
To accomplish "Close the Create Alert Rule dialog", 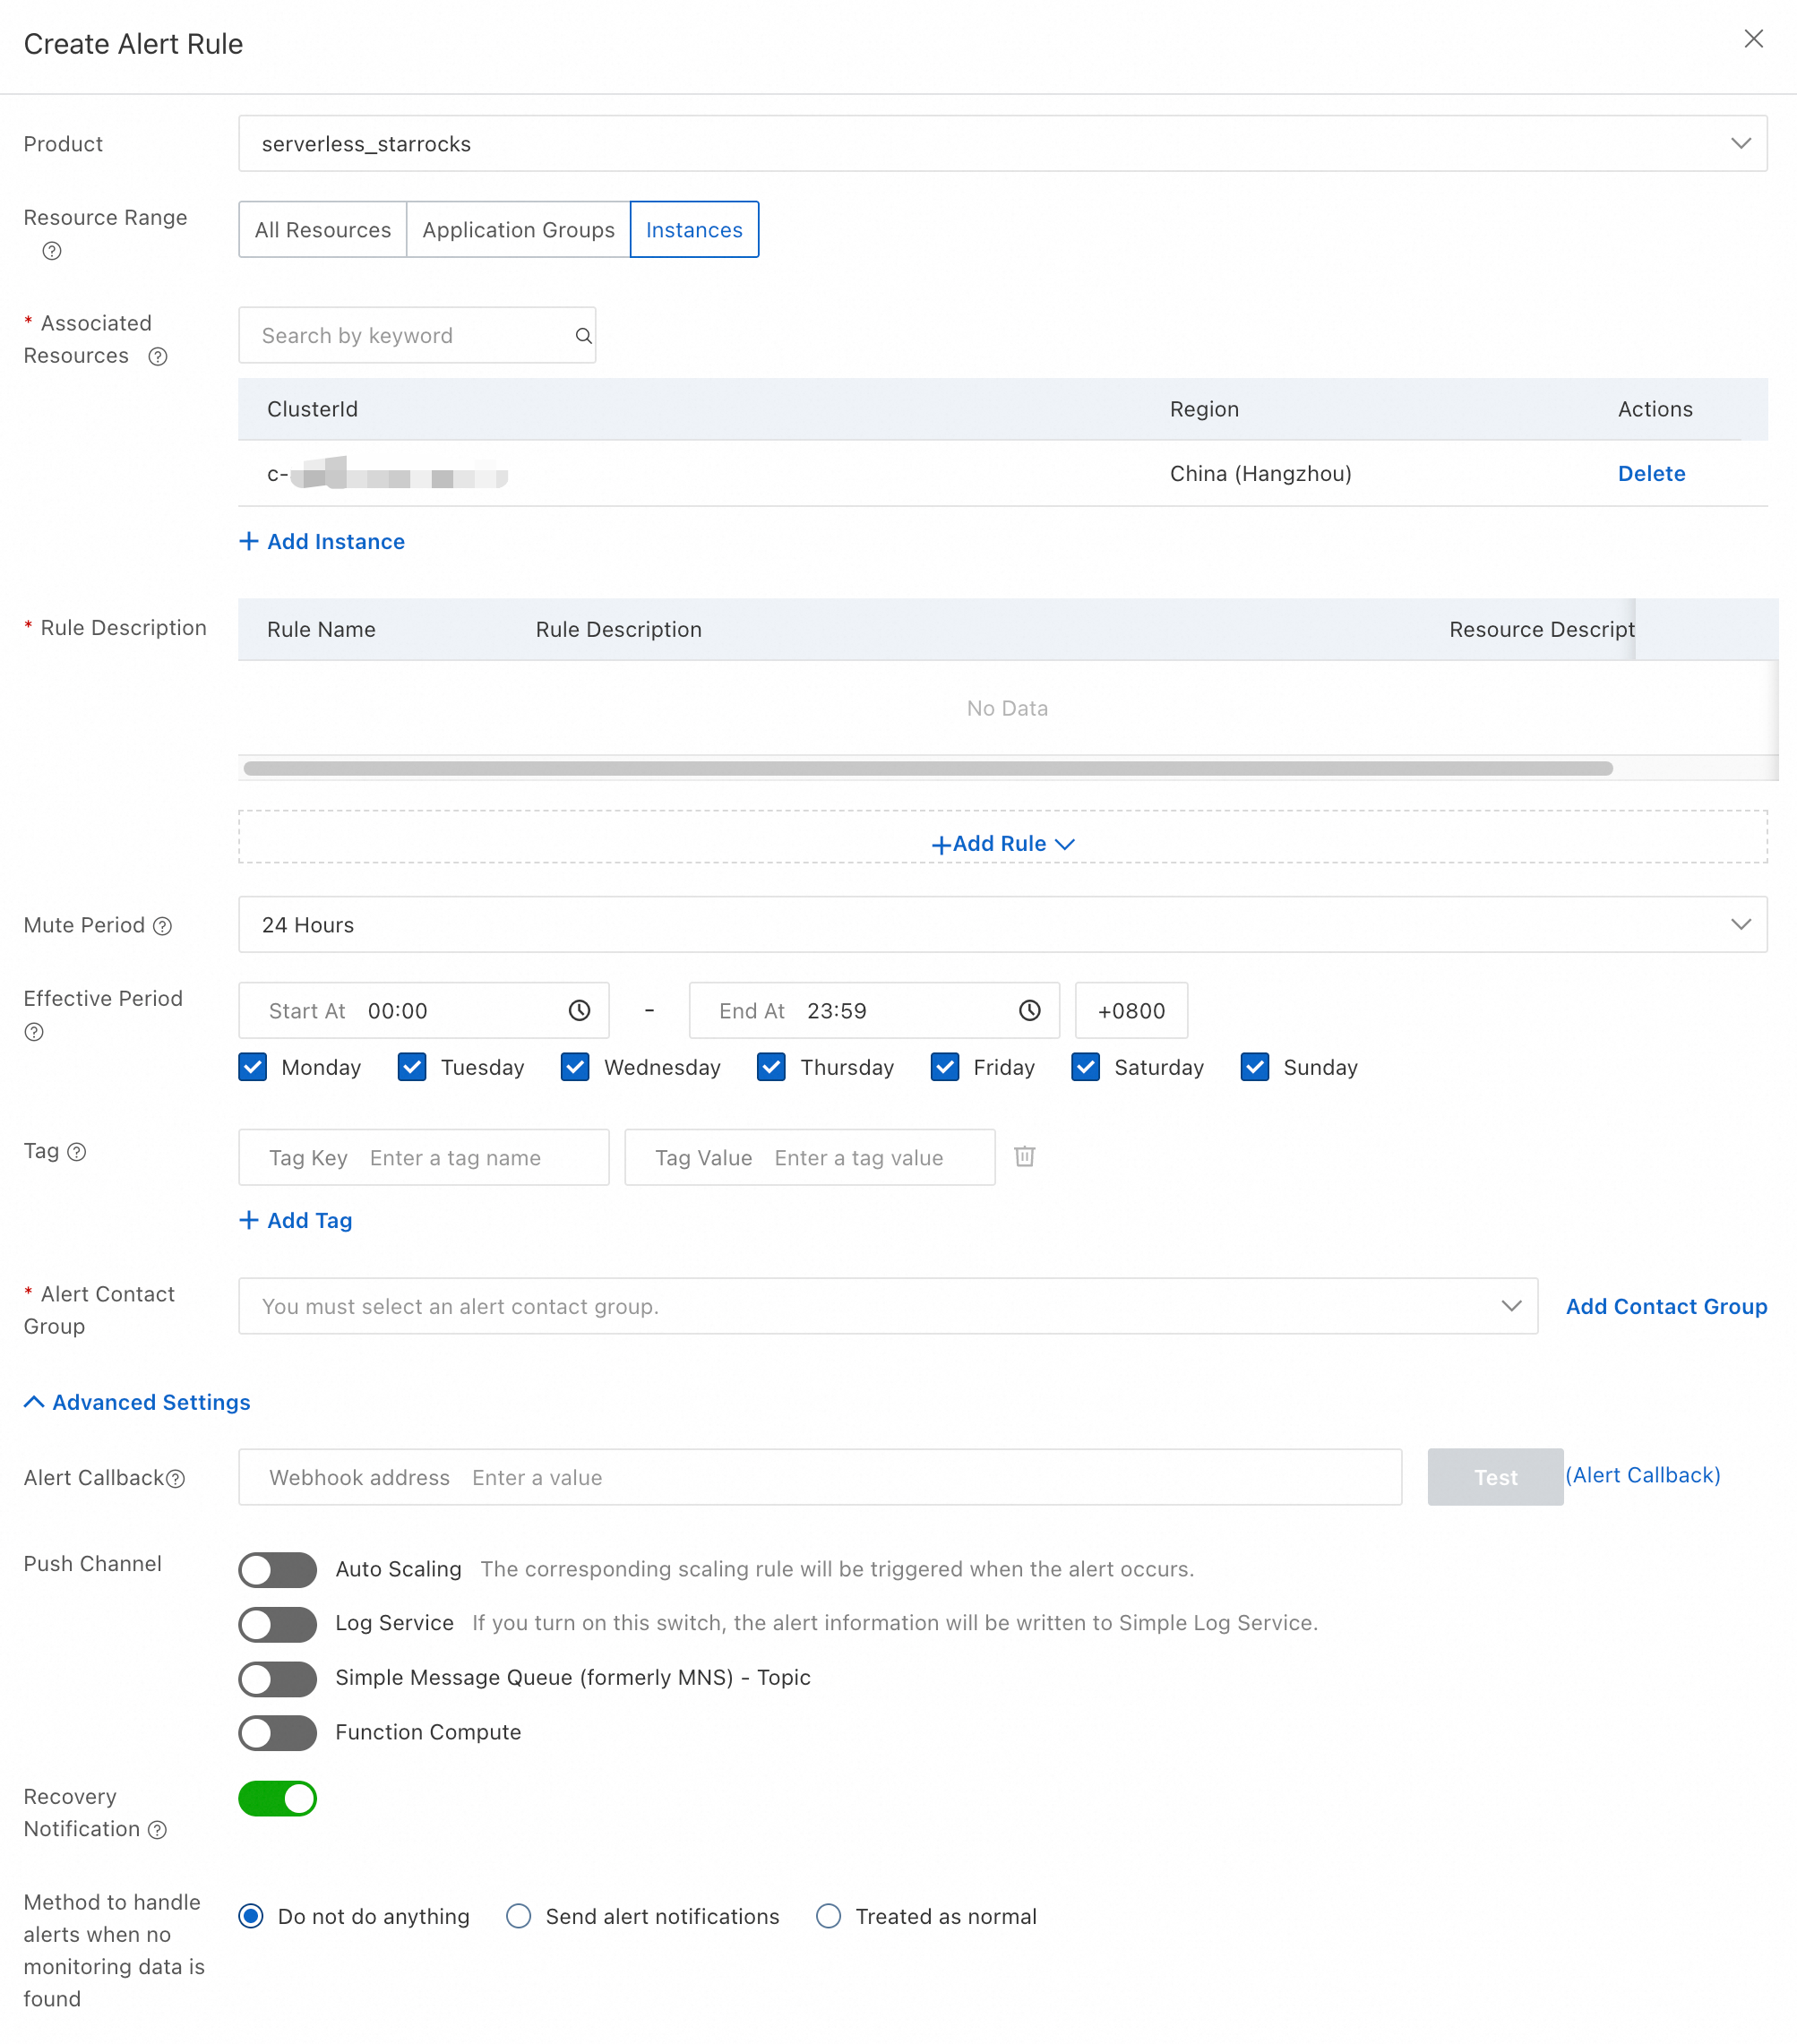I will point(1753,39).
